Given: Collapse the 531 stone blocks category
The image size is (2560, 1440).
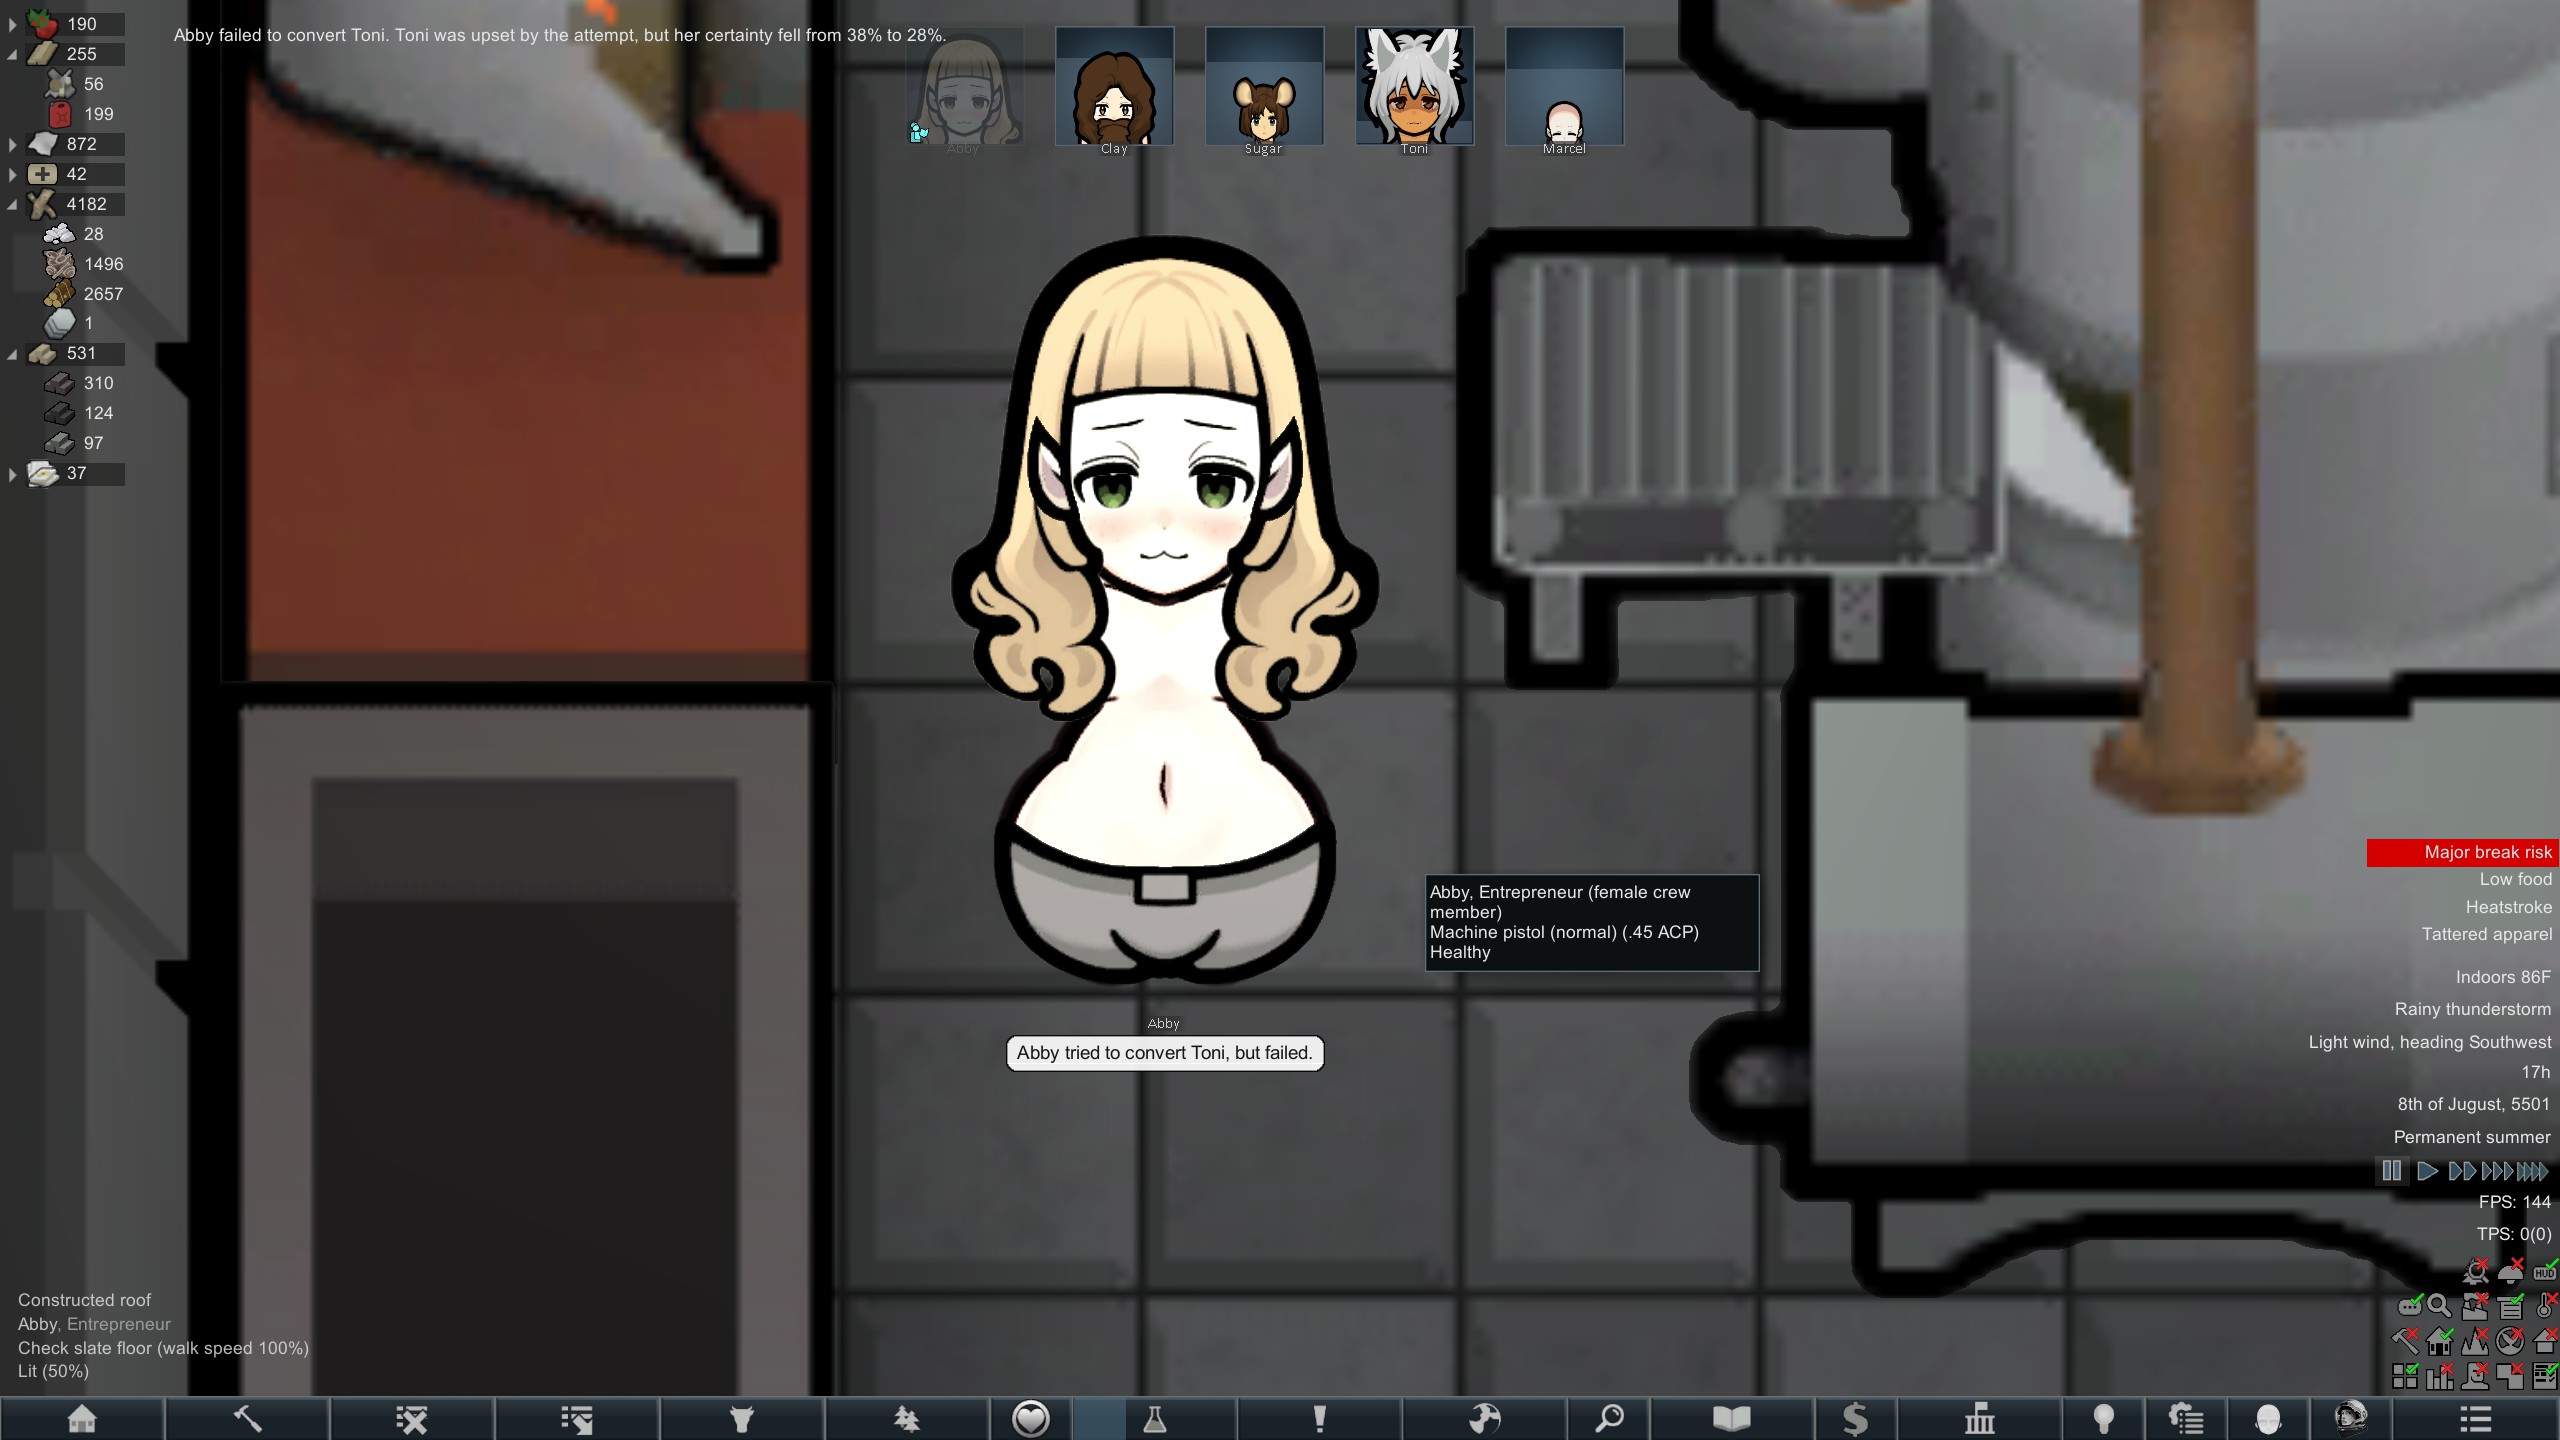Looking at the screenshot, I should [x=12, y=354].
